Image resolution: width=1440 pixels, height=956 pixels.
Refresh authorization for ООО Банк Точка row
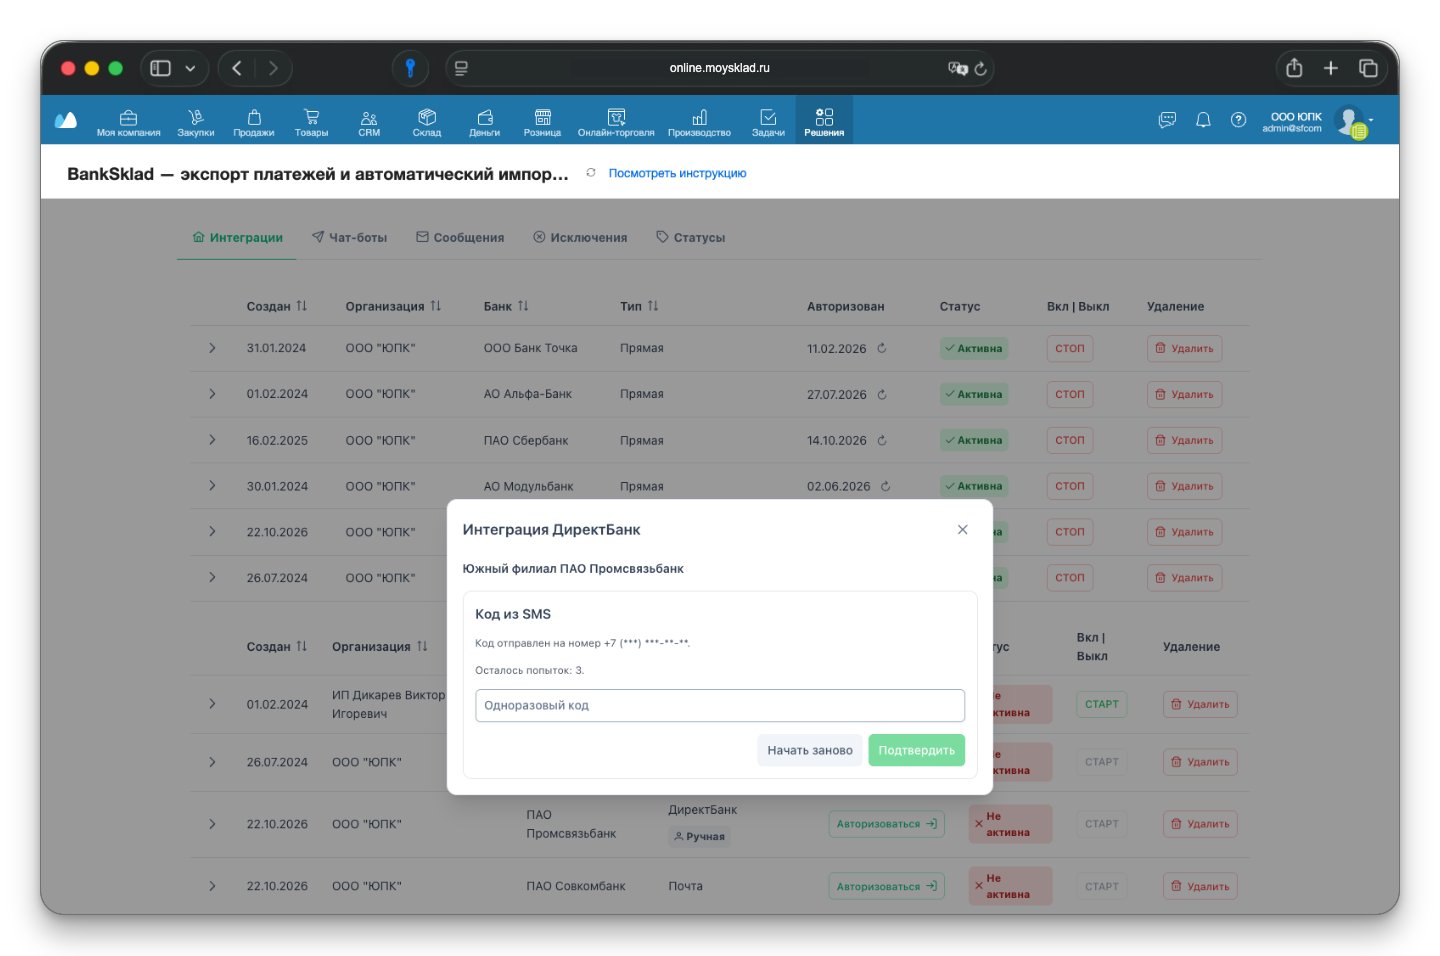[x=881, y=348]
